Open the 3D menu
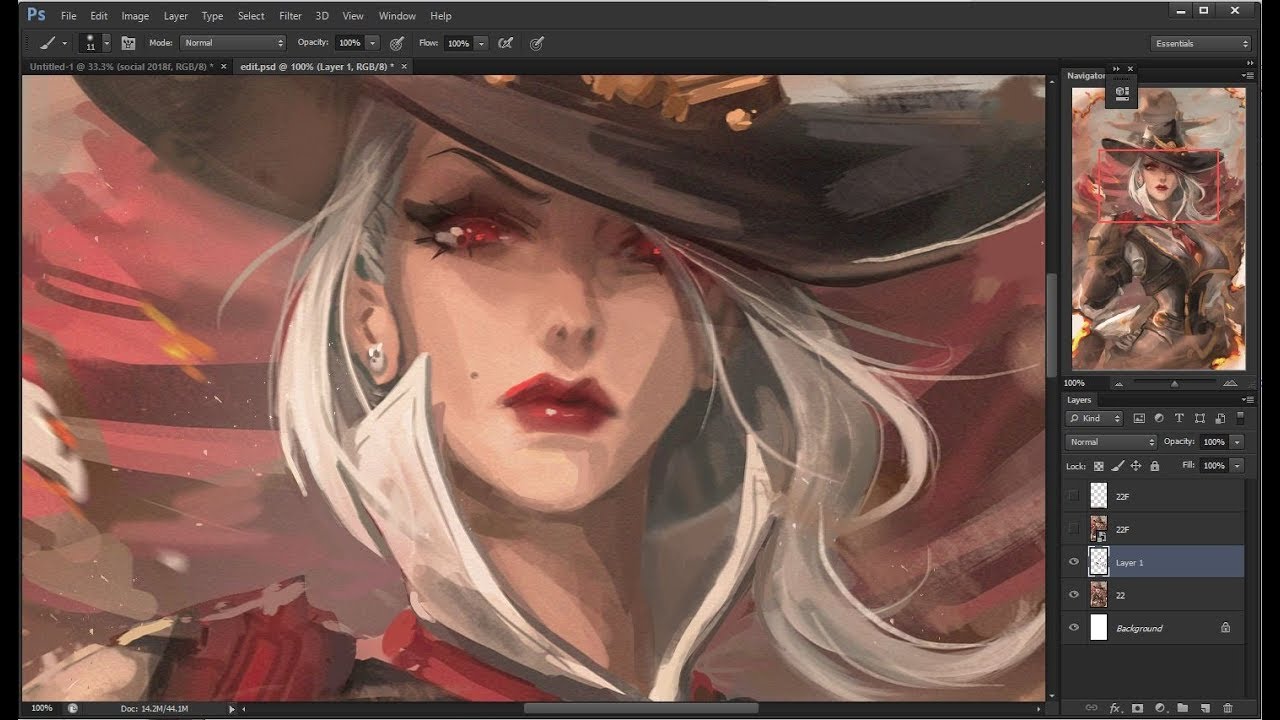Image resolution: width=1280 pixels, height=720 pixels. point(322,16)
